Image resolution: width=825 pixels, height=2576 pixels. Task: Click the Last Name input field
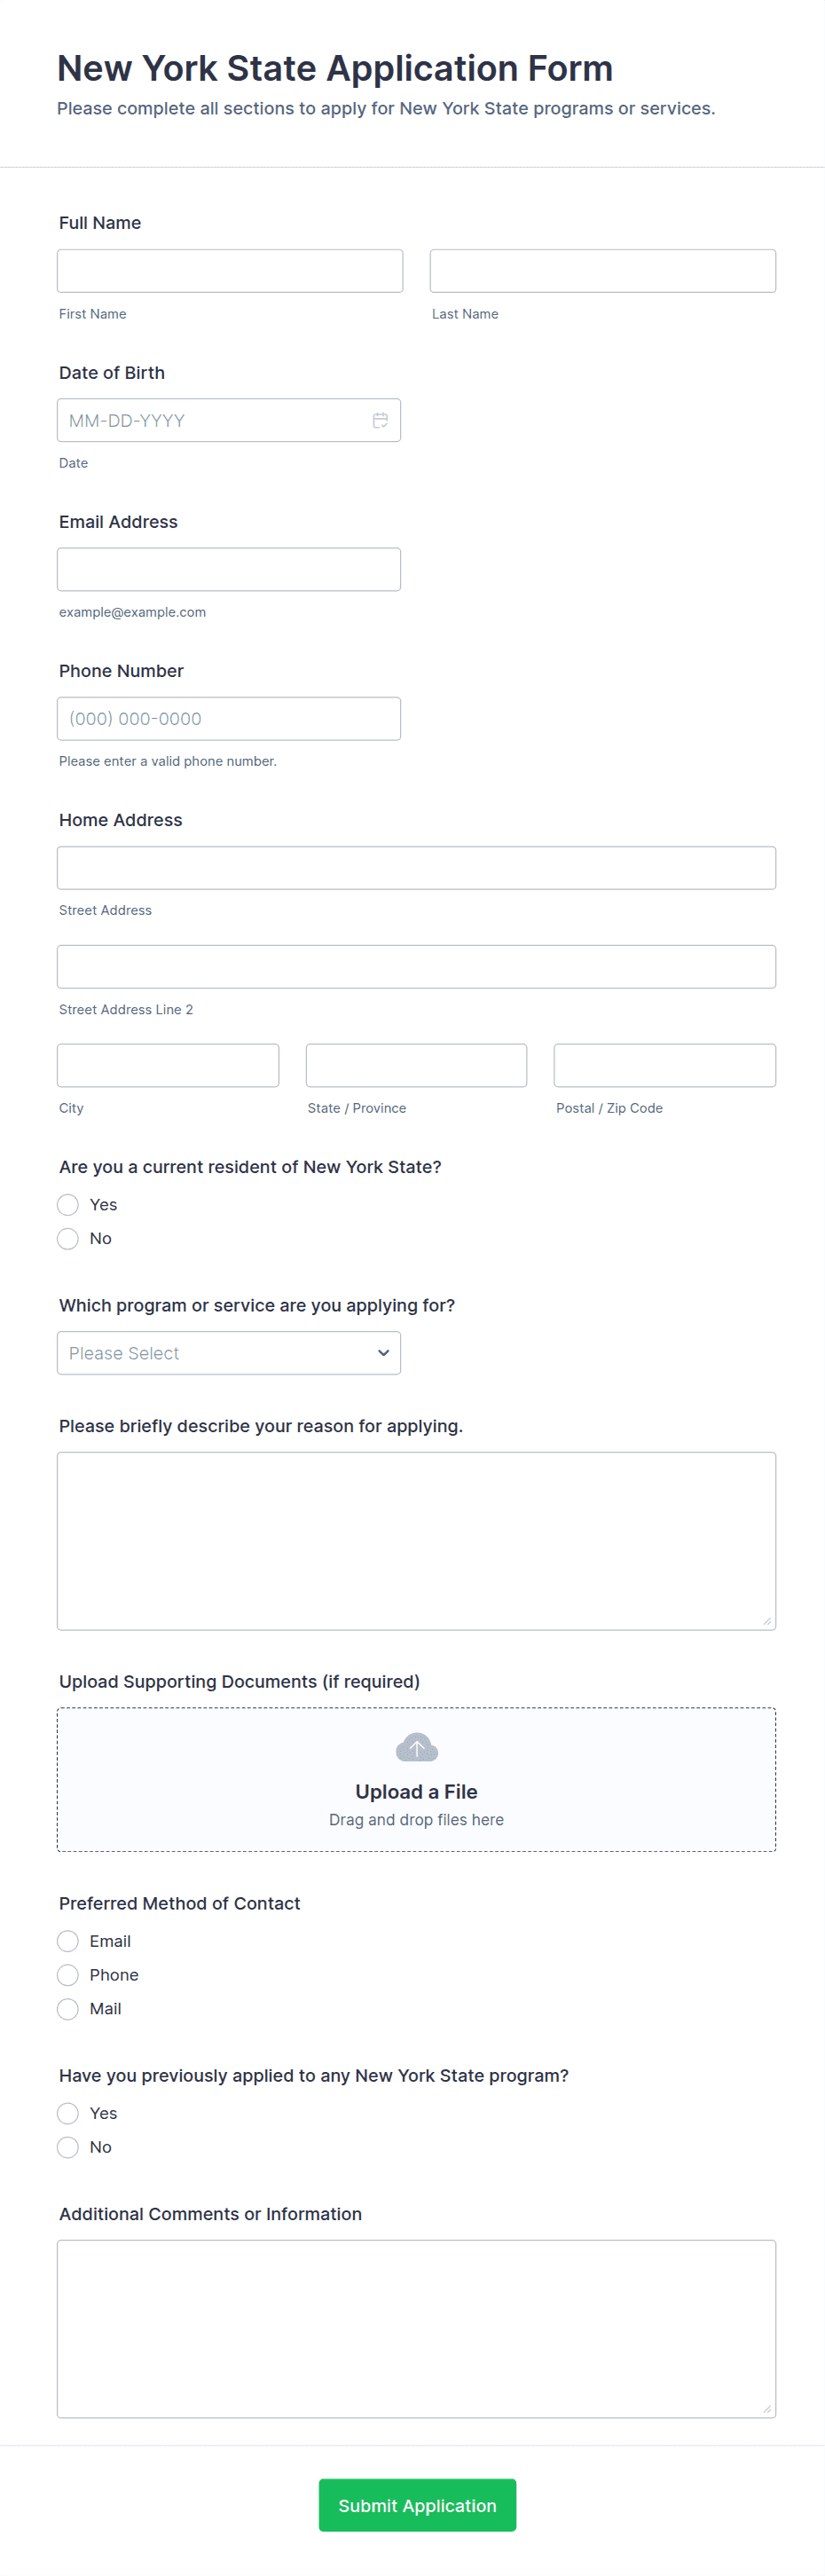[x=602, y=270]
